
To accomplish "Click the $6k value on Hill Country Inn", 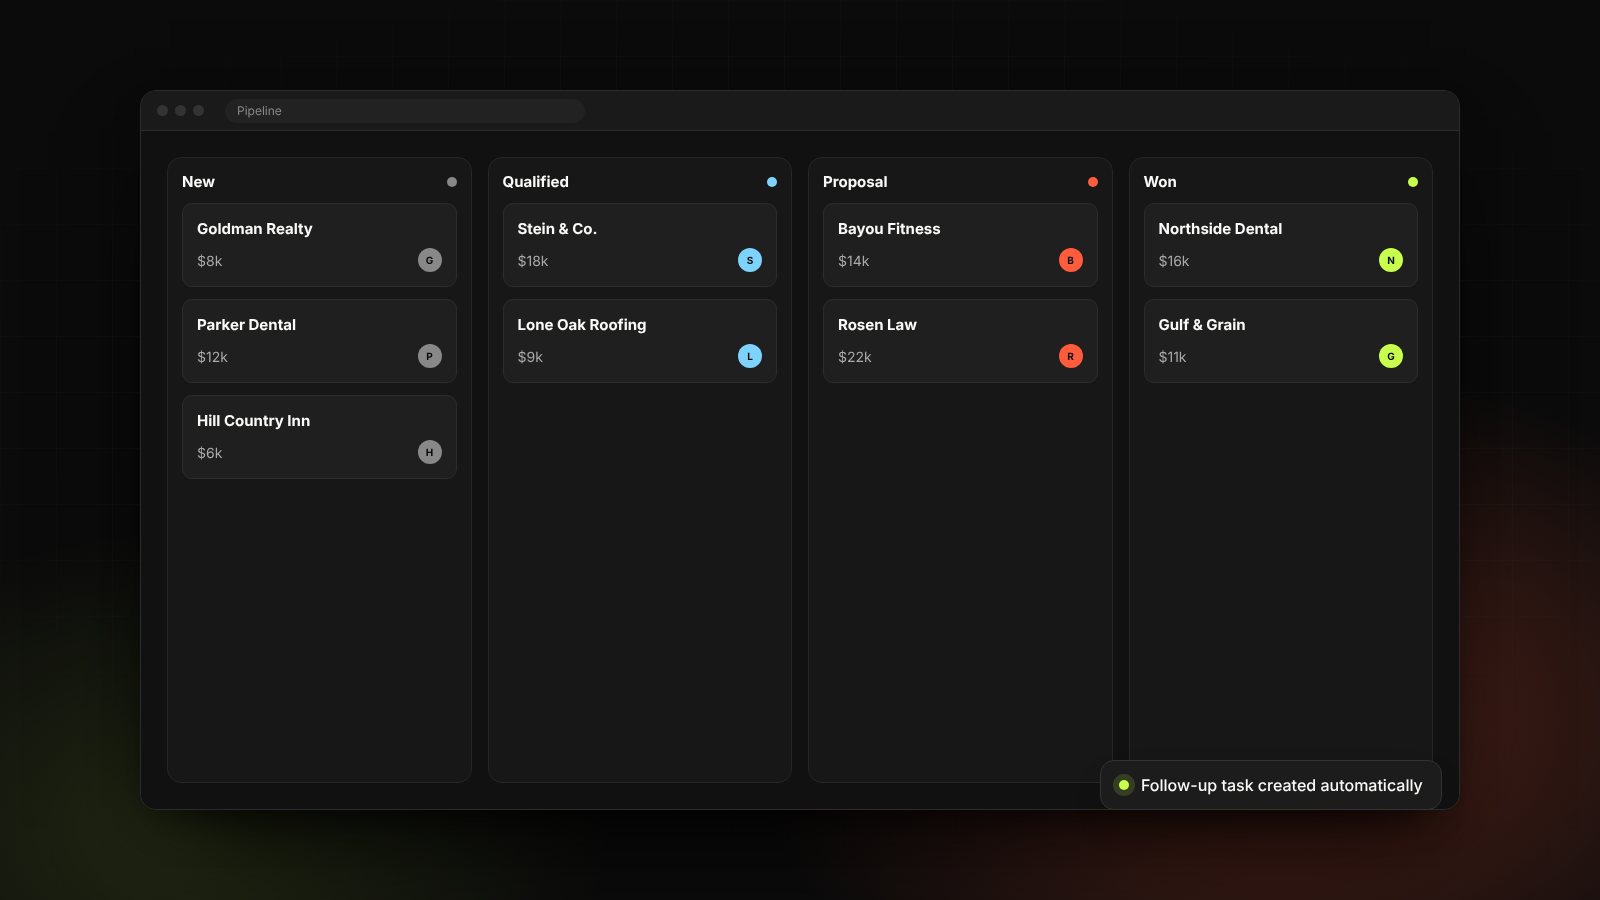I will tap(210, 453).
